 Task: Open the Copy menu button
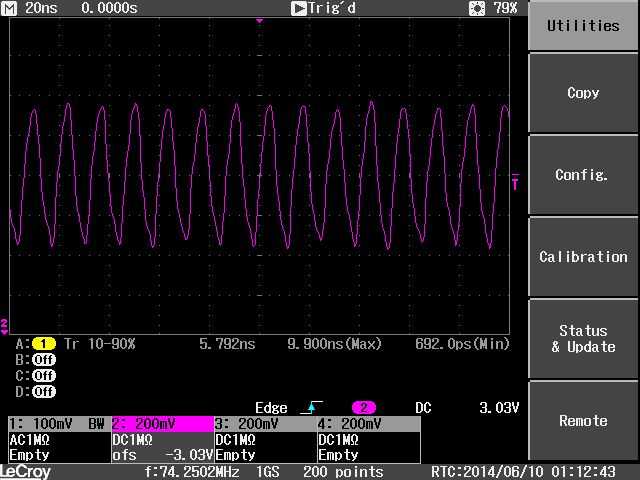click(x=583, y=93)
